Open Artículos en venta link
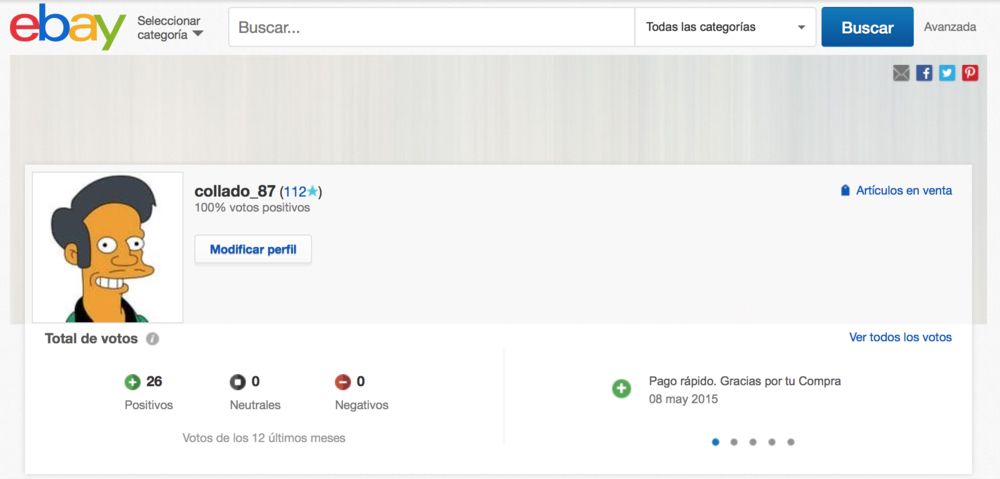Image resolution: width=1000 pixels, height=479 pixels. coord(903,190)
